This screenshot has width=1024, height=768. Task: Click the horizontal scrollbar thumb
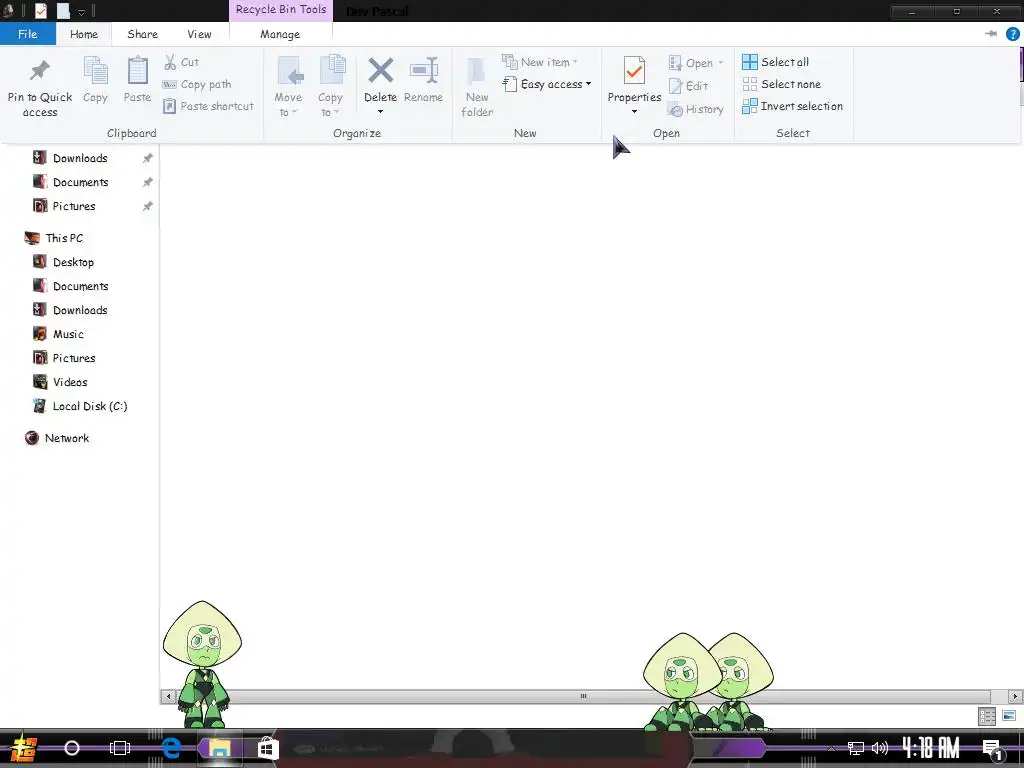tap(583, 696)
